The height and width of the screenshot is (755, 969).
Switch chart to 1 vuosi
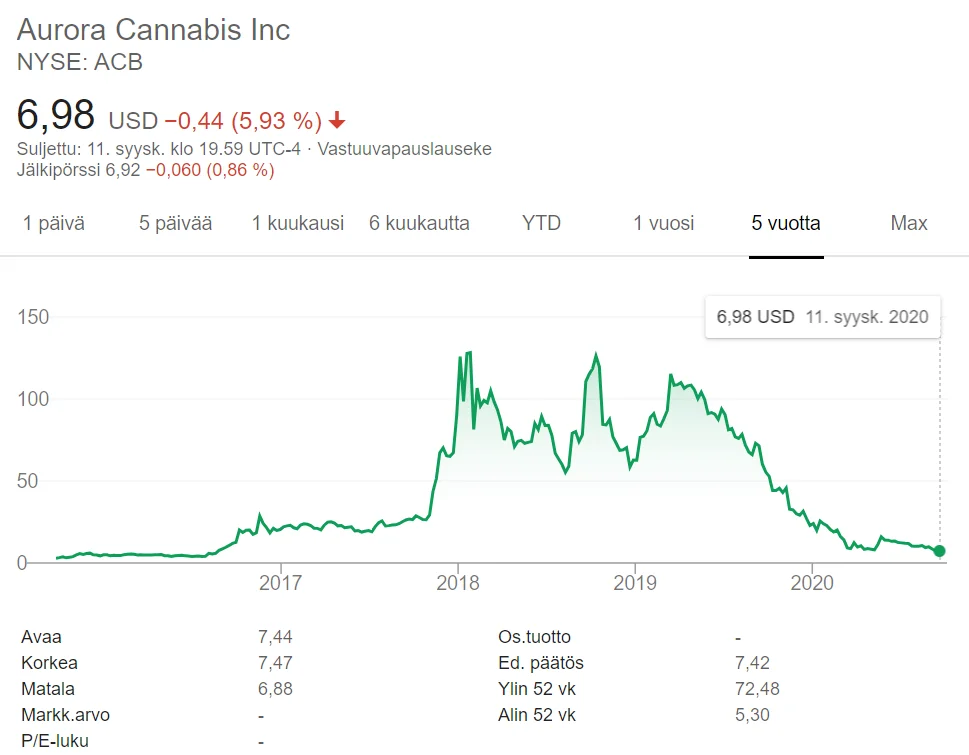click(663, 223)
